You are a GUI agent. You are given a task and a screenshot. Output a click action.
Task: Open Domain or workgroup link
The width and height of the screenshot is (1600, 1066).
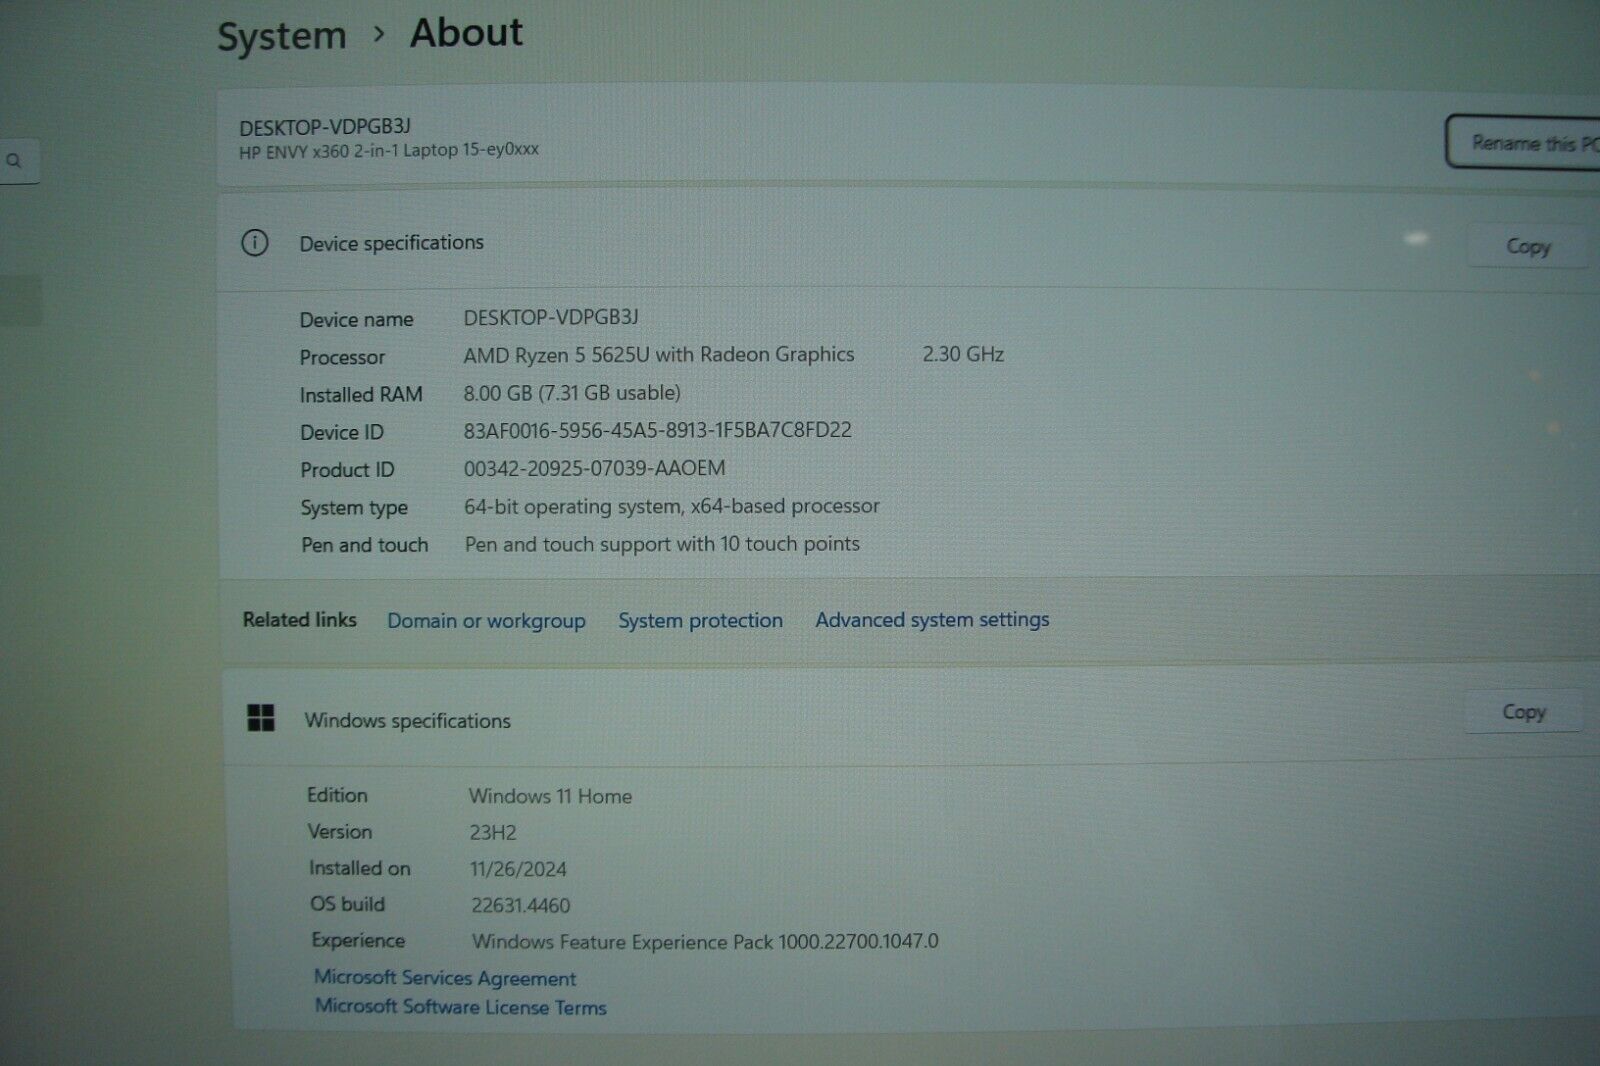click(x=486, y=620)
